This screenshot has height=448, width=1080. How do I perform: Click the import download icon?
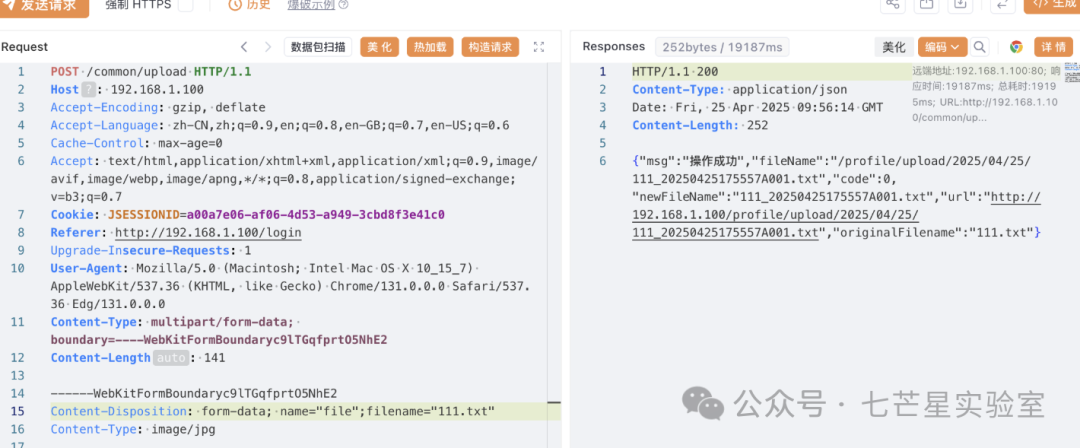coord(960,5)
